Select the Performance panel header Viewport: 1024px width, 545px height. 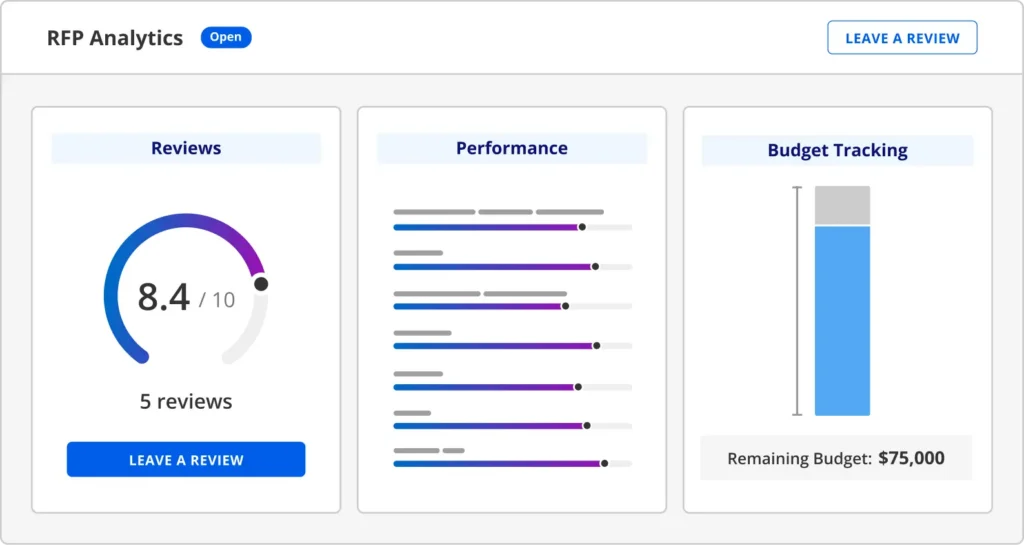(511, 148)
